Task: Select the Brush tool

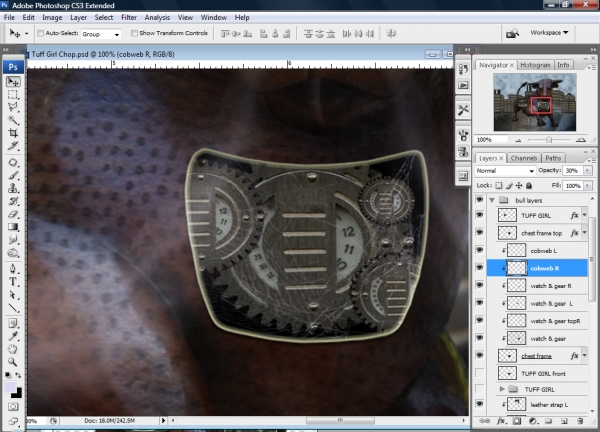Action: click(x=13, y=175)
